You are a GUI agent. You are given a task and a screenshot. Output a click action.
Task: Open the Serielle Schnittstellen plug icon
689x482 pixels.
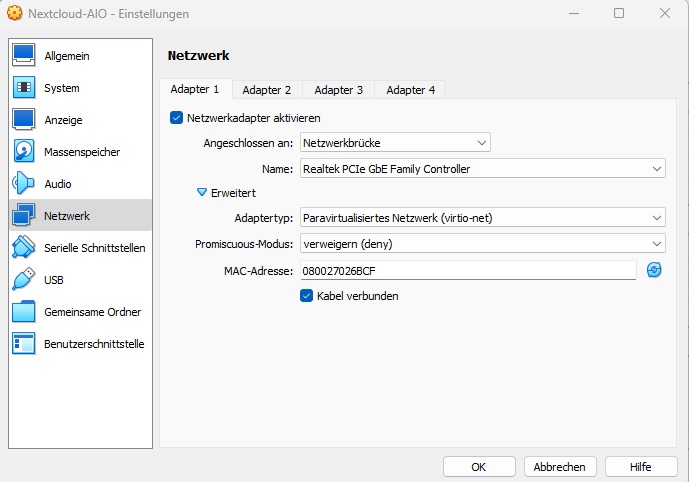(24, 247)
